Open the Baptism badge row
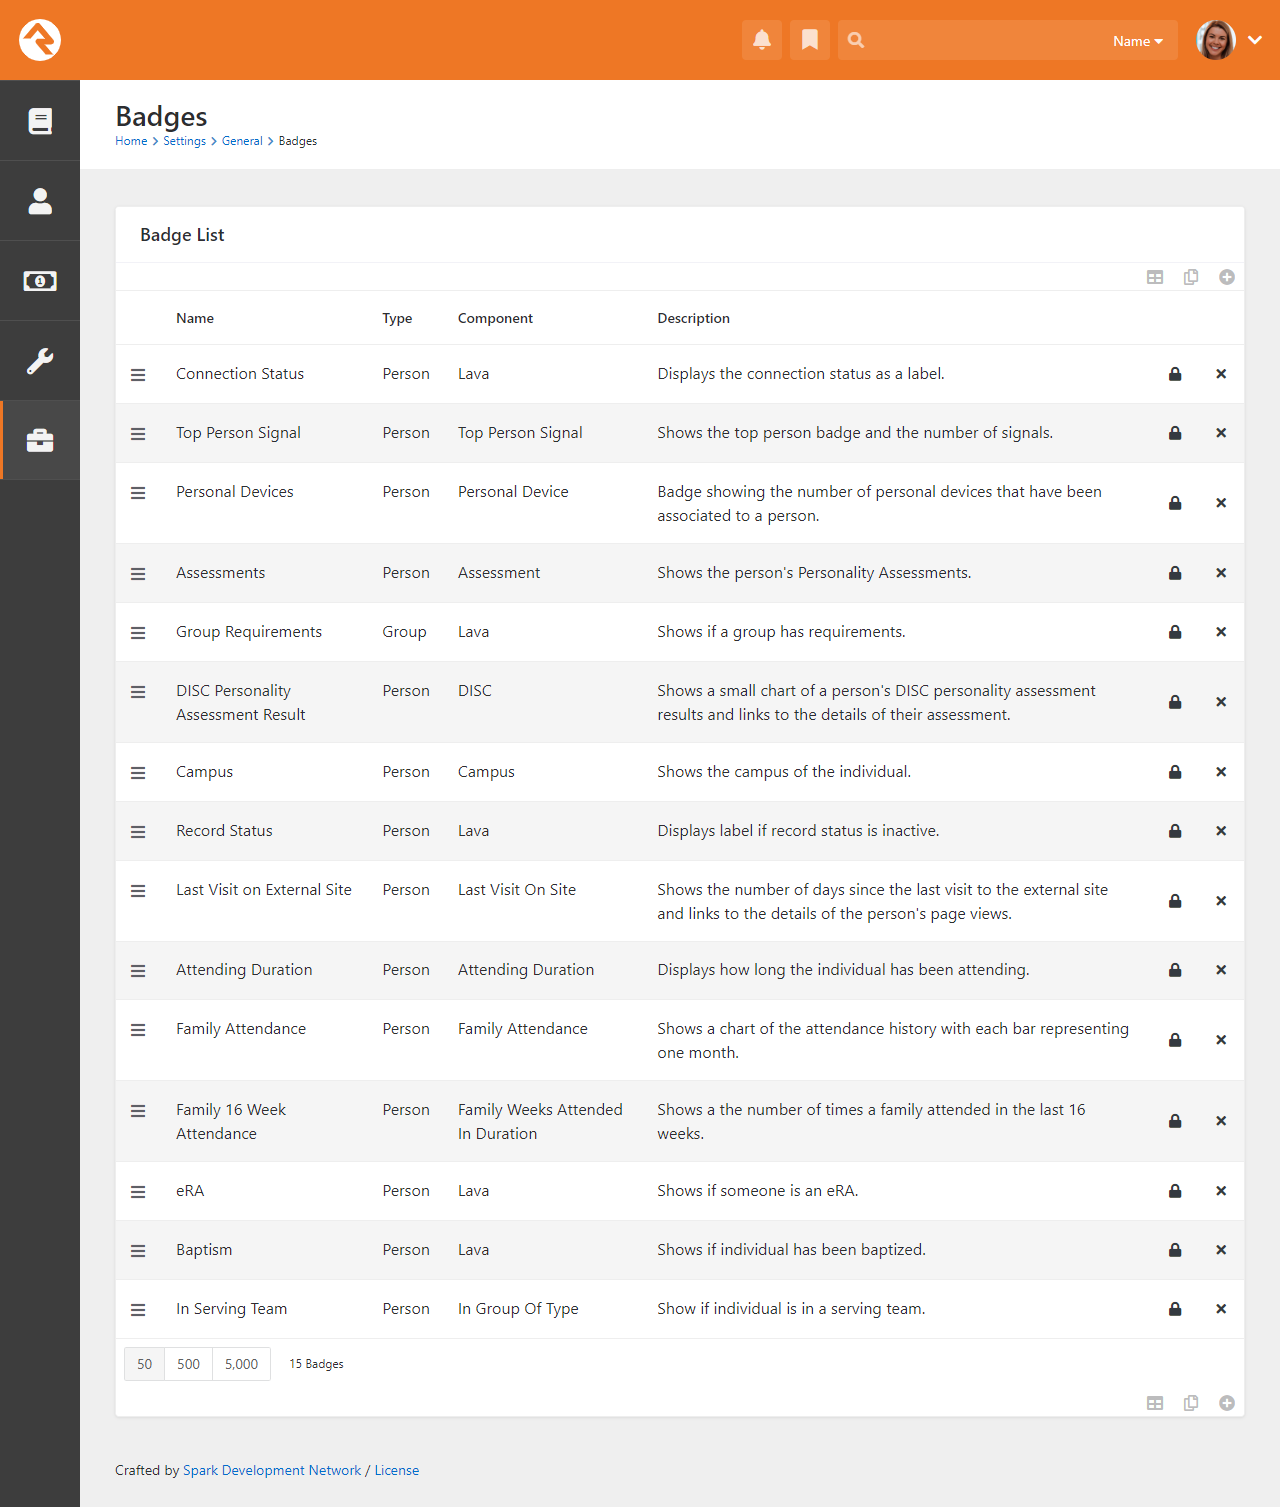Image resolution: width=1280 pixels, height=1508 pixels. tap(680, 1250)
